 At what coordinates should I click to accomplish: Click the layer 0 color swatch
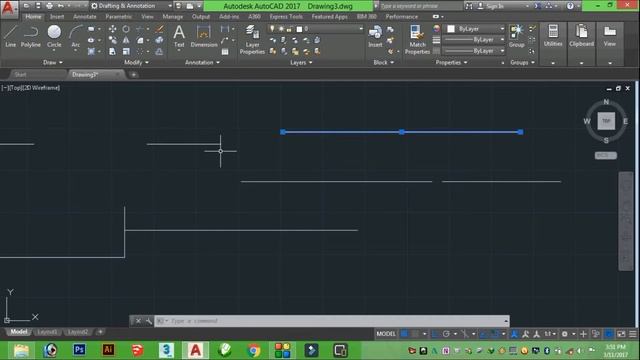tap(299, 29)
